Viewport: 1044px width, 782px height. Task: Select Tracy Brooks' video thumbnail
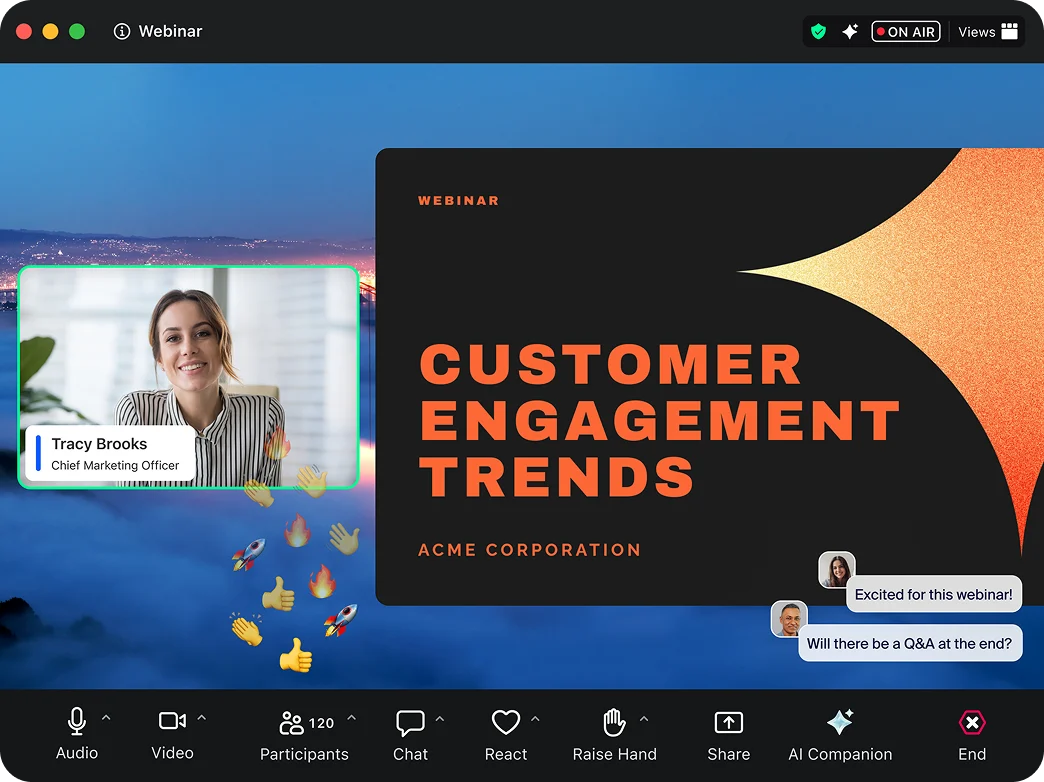(x=188, y=377)
